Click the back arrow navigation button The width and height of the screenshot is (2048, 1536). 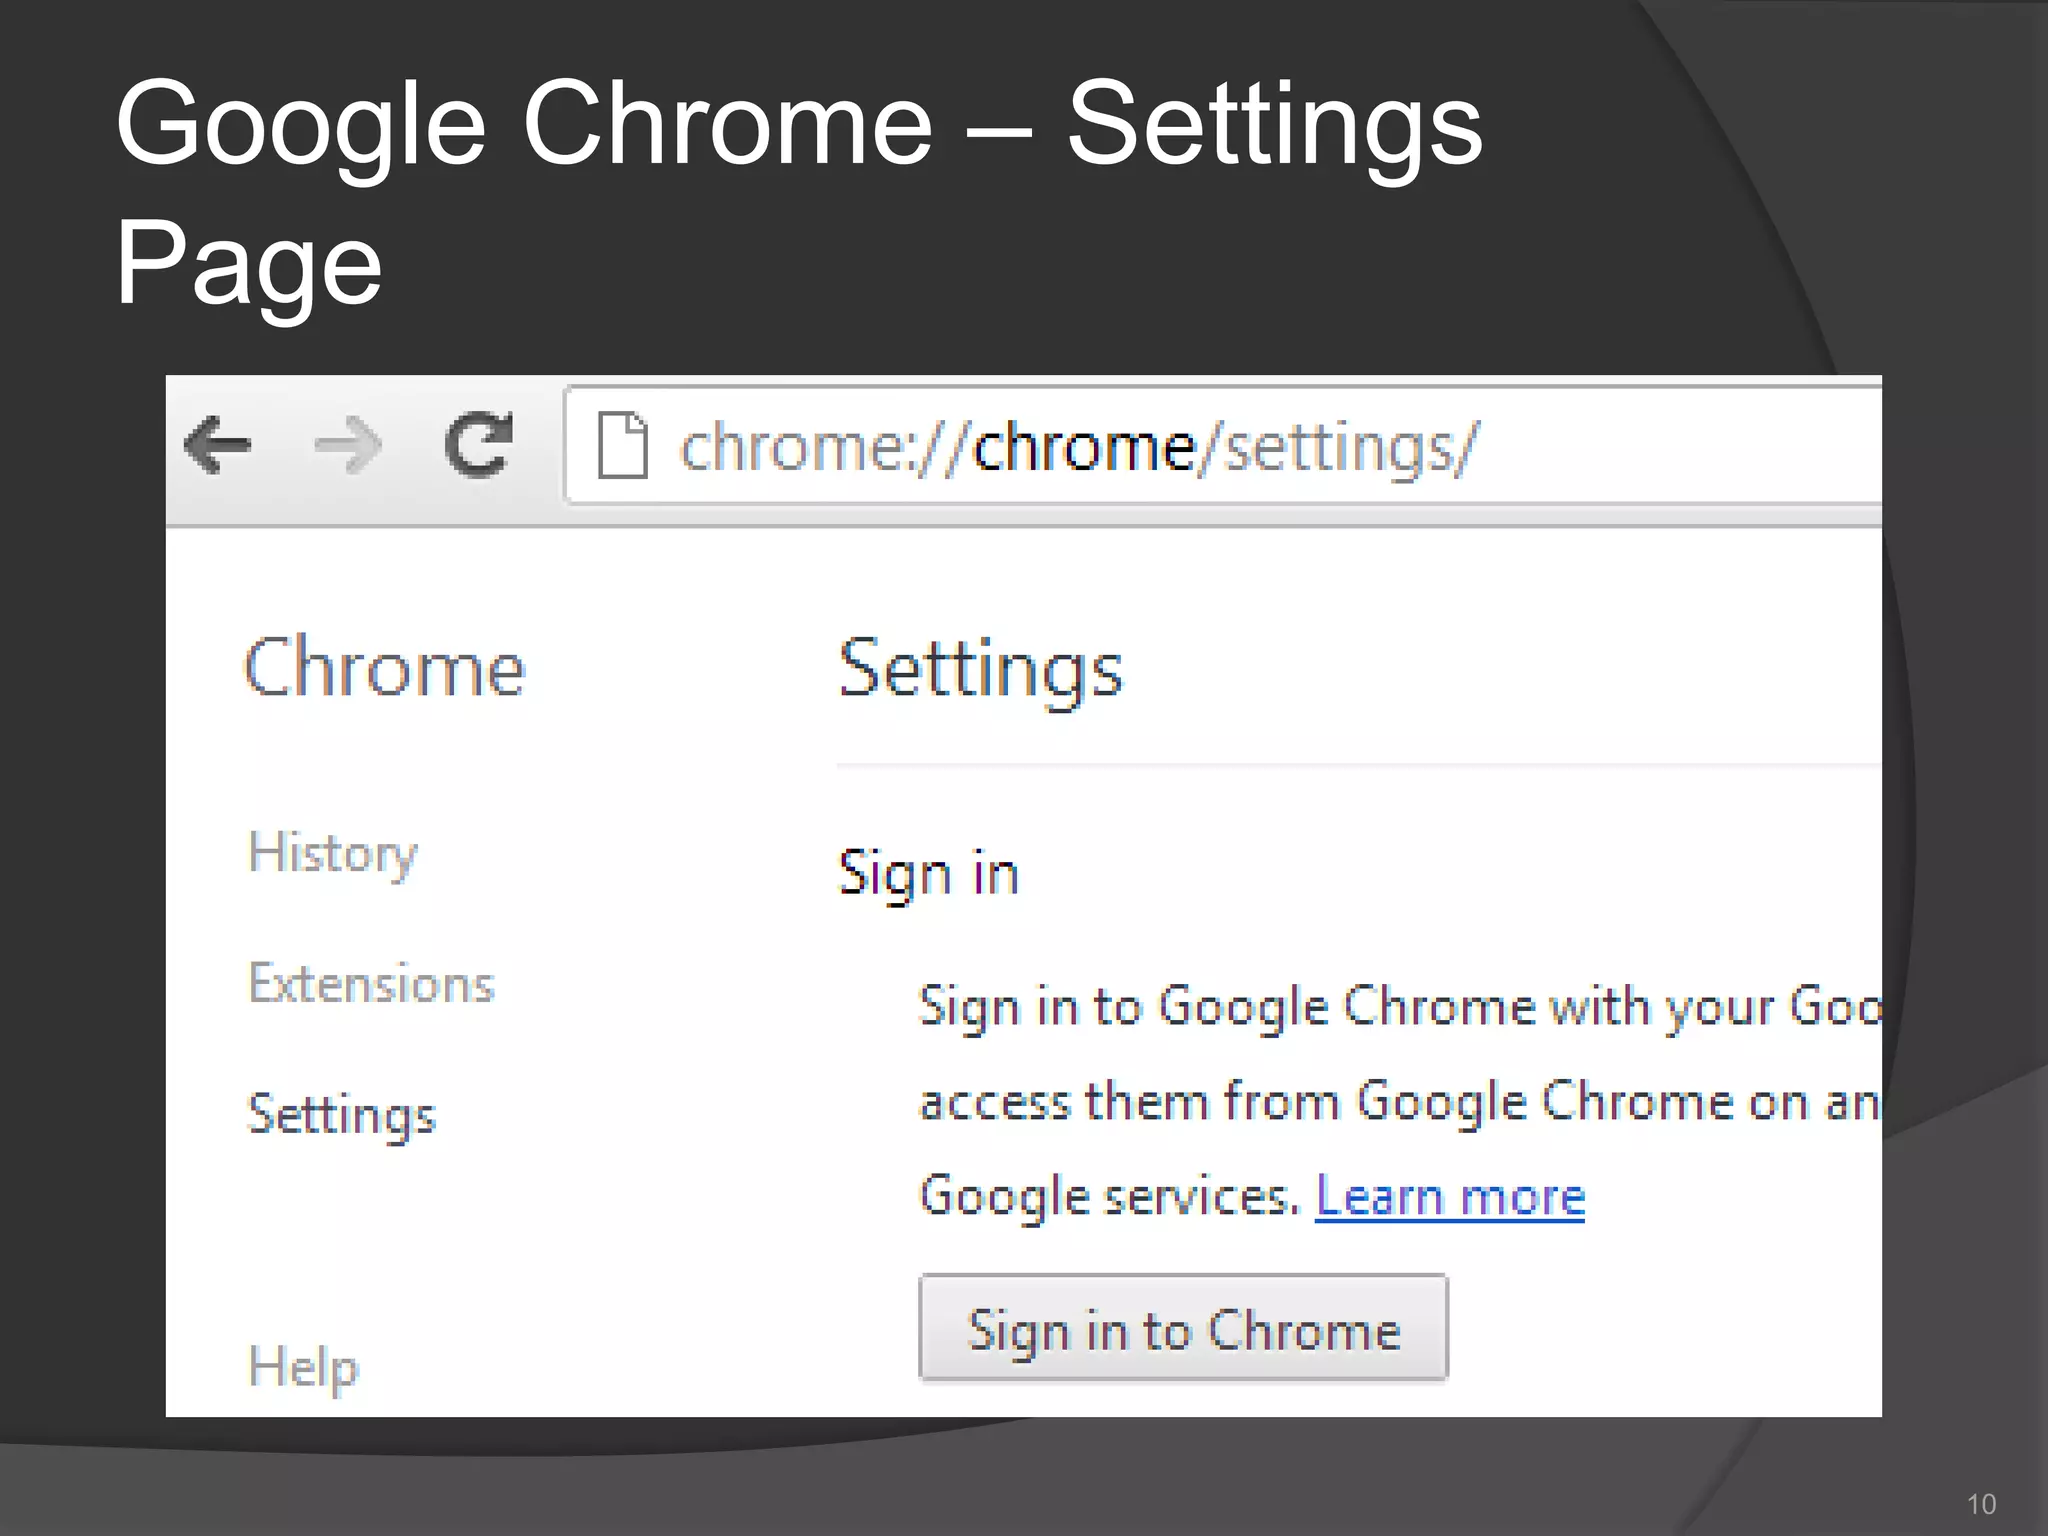(218, 444)
